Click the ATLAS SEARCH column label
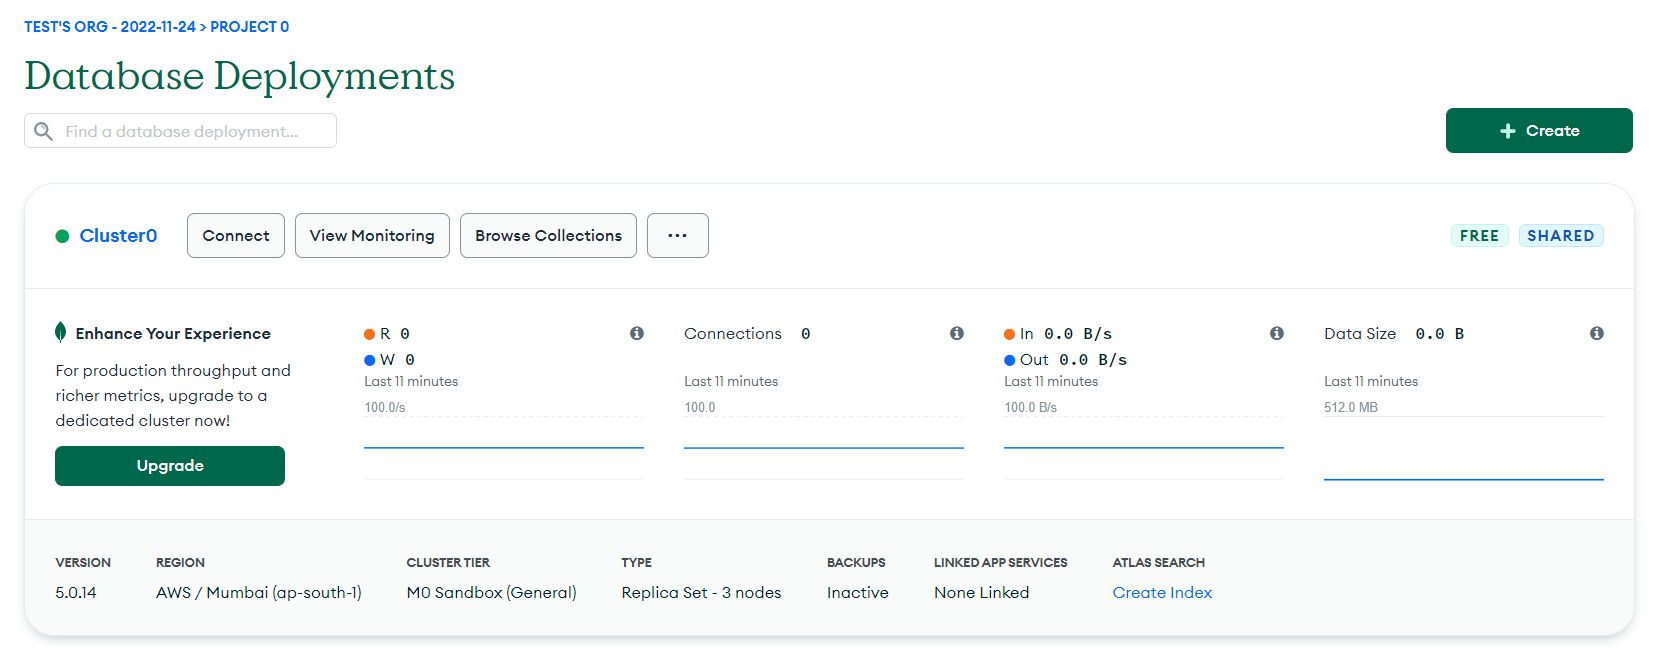The width and height of the screenshot is (1657, 666). pyautogui.click(x=1158, y=562)
